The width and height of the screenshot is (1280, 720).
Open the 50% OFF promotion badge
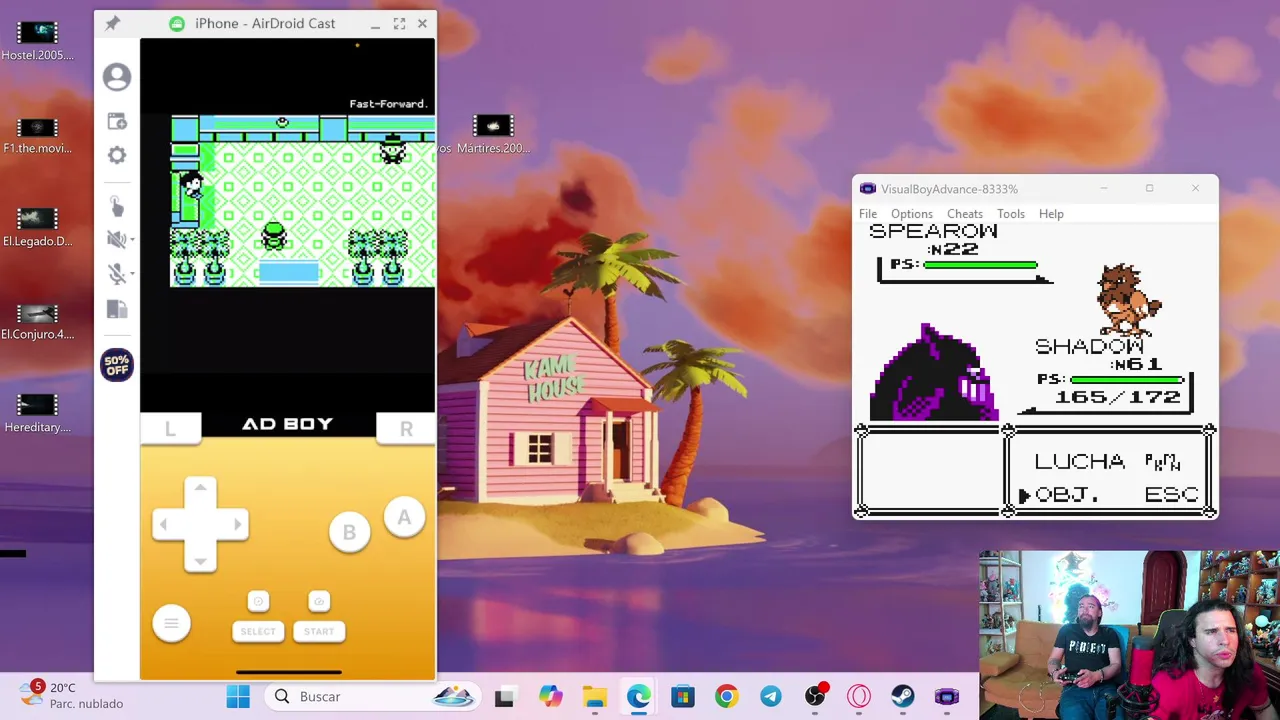(117, 365)
